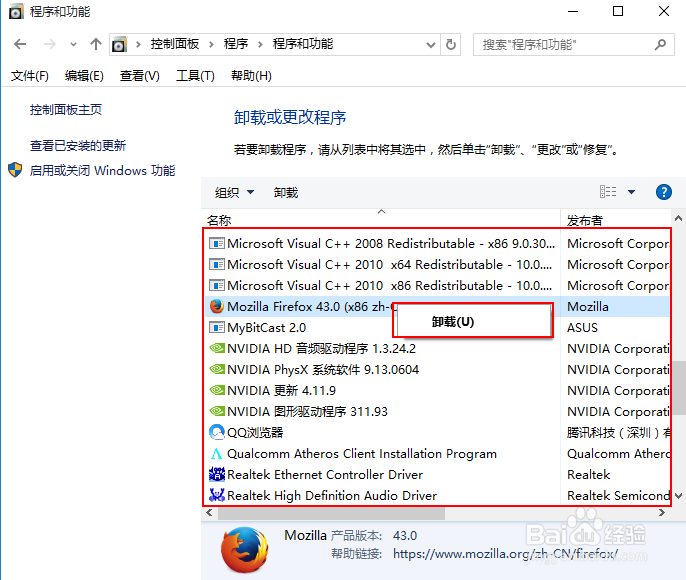Click the MyBitCast 2.0 icon

tap(217, 327)
